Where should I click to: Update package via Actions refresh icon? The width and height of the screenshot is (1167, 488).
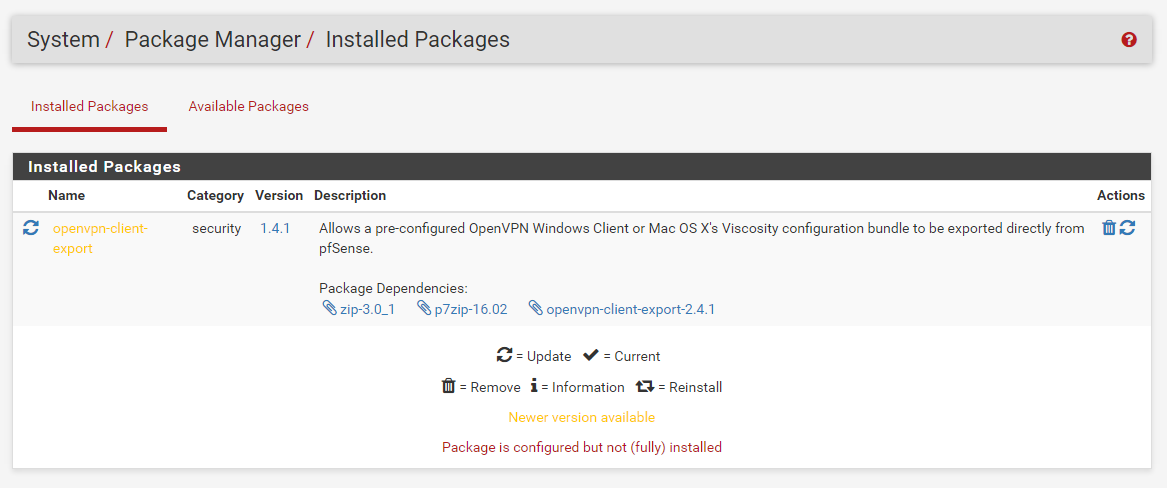point(1127,228)
